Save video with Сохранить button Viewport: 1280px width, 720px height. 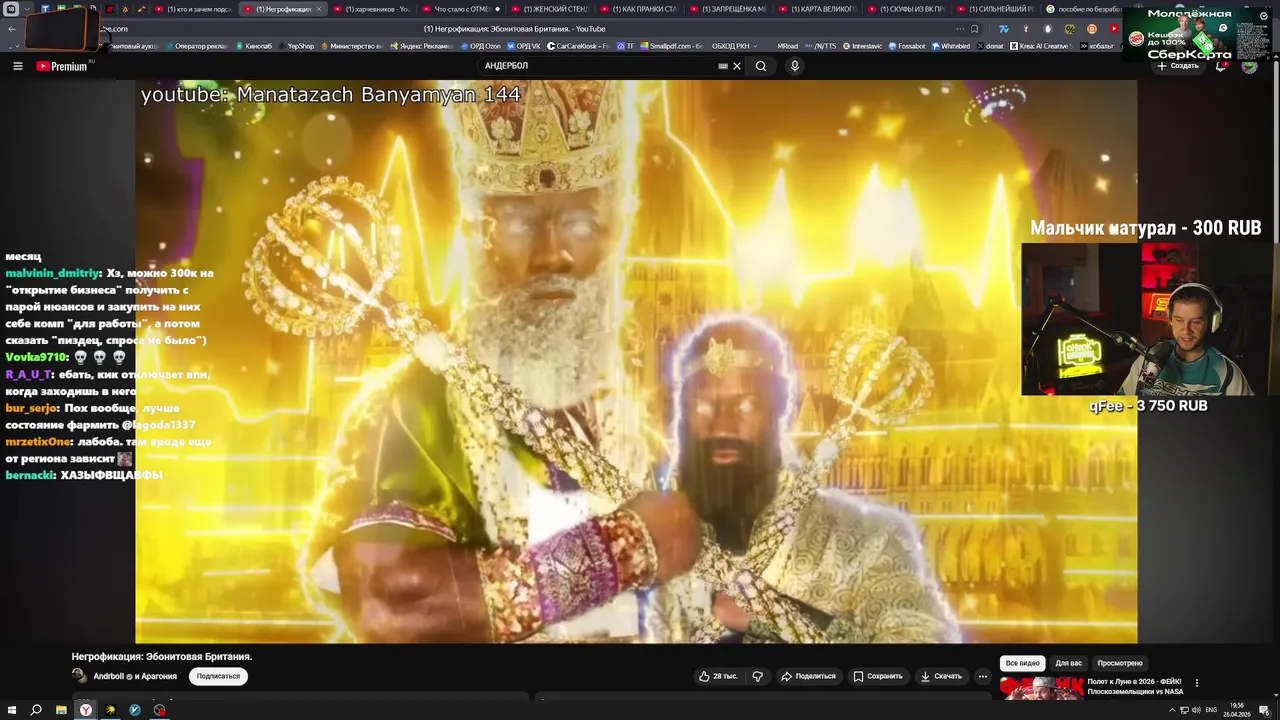(878, 676)
